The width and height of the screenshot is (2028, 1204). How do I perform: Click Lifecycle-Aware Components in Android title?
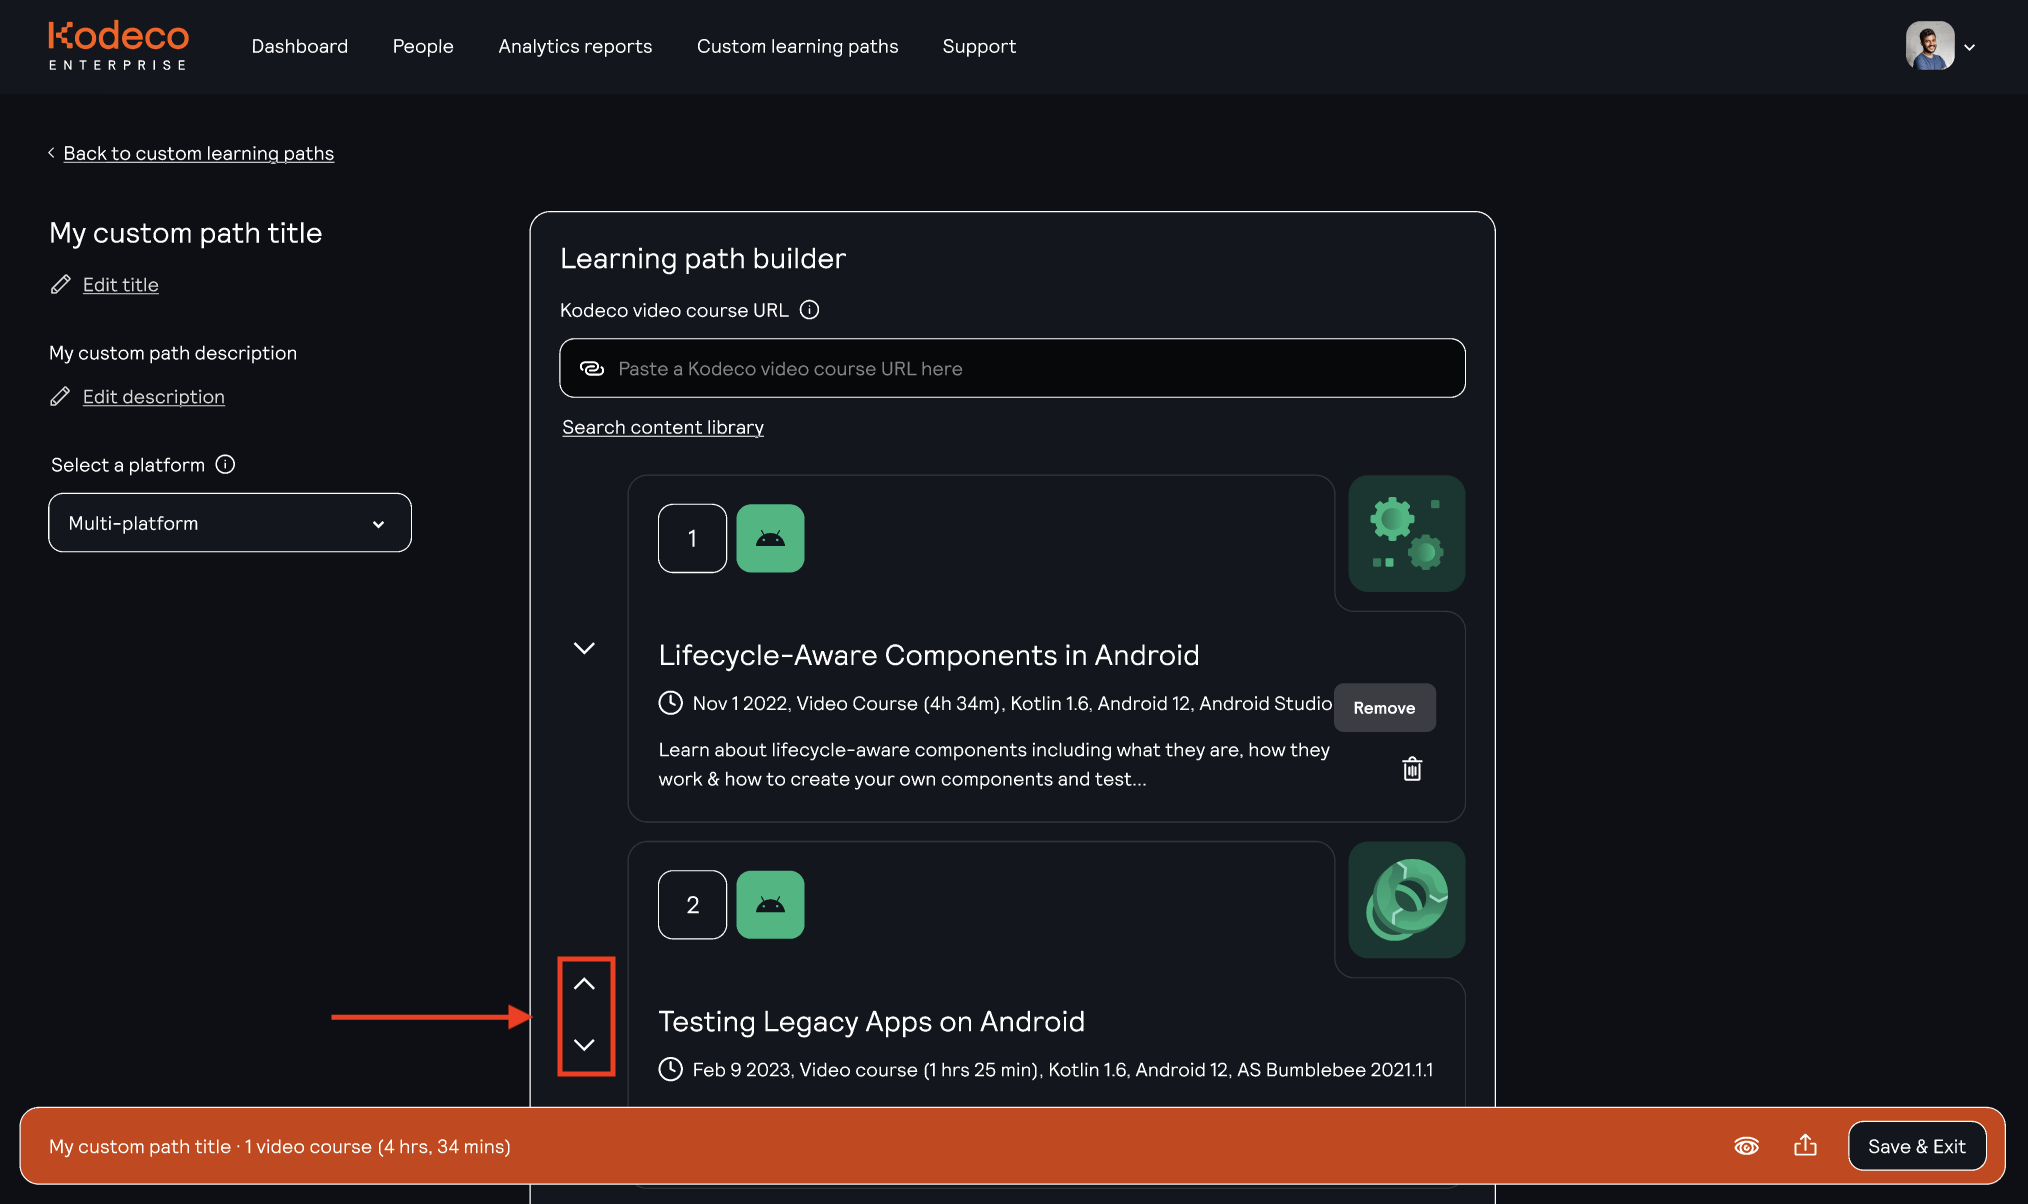[928, 655]
